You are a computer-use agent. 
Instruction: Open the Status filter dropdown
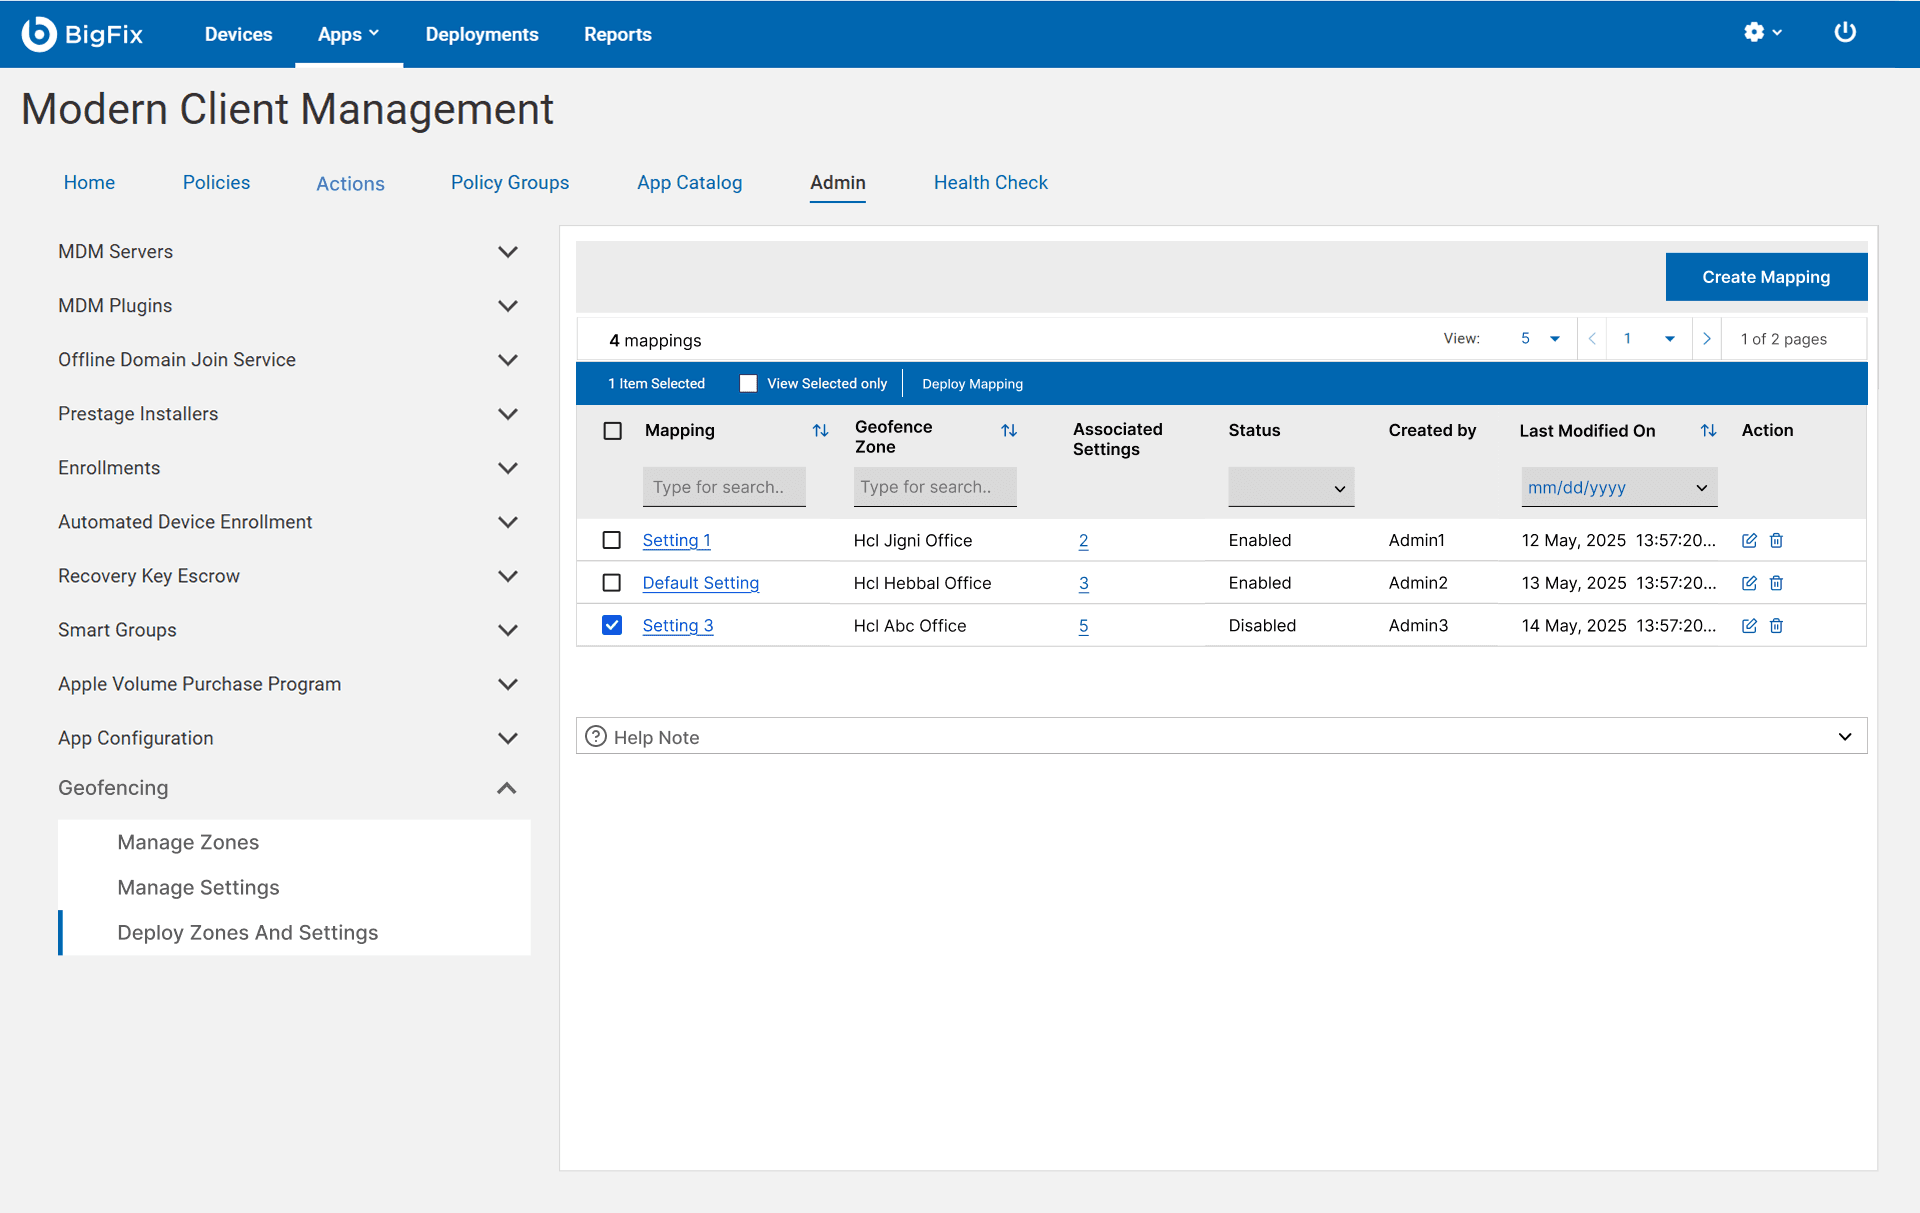pos(1291,487)
